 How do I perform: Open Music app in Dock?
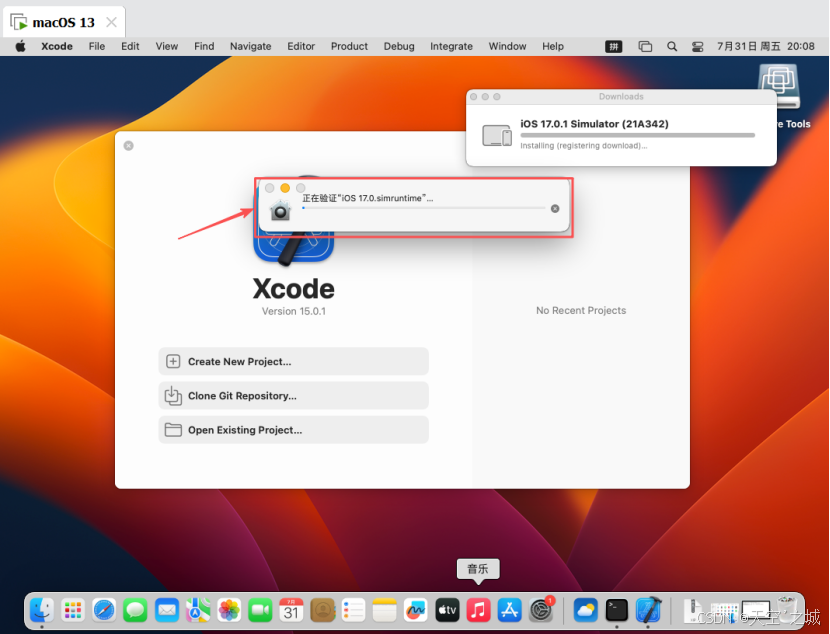pyautogui.click(x=478, y=610)
